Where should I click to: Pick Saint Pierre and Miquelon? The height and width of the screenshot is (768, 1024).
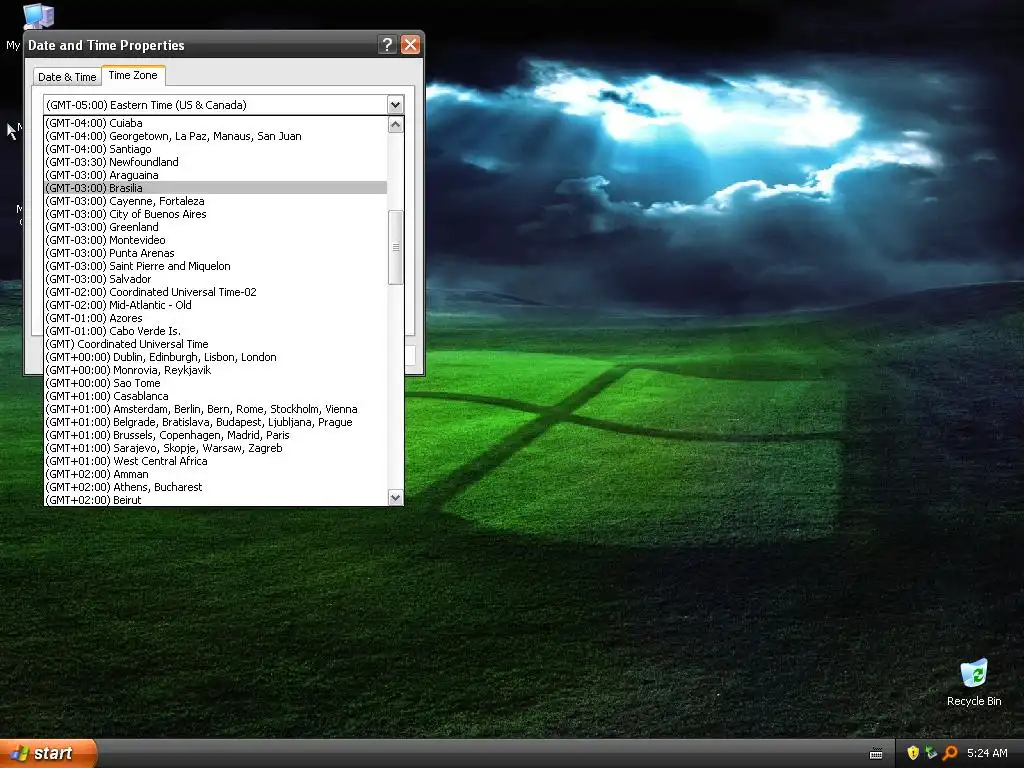click(216, 266)
